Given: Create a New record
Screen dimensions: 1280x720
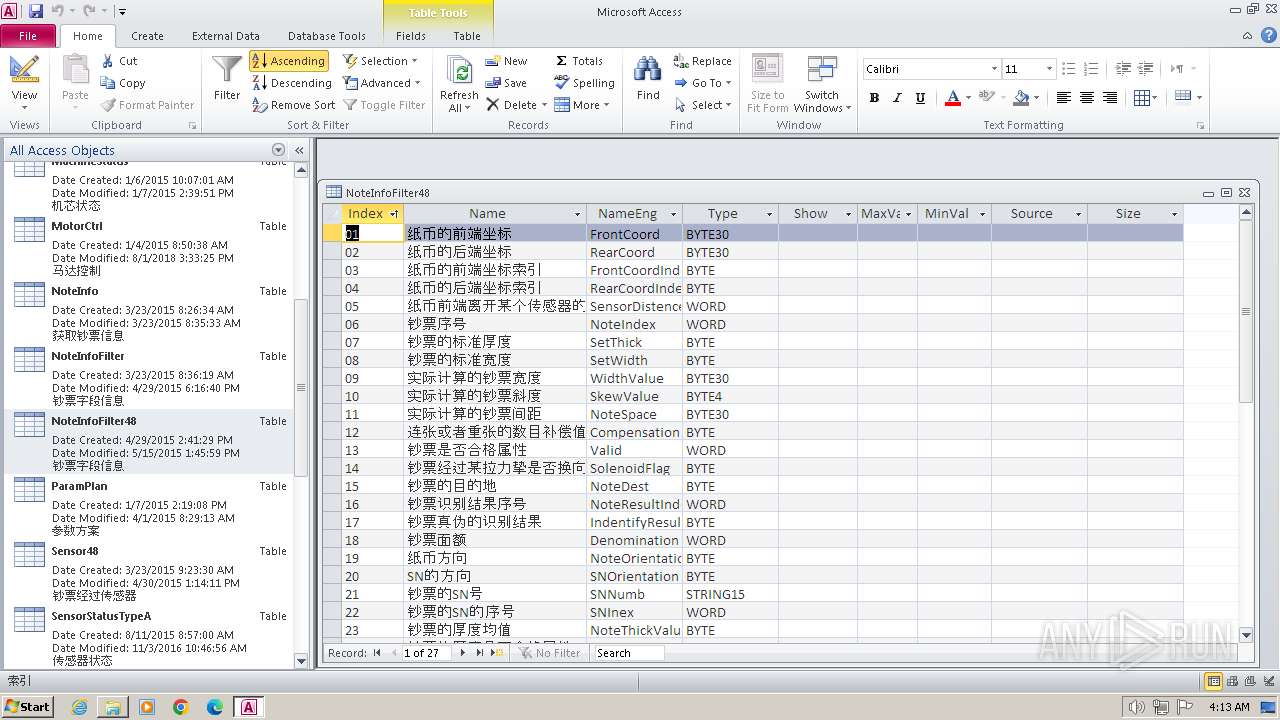Looking at the screenshot, I should [x=506, y=61].
